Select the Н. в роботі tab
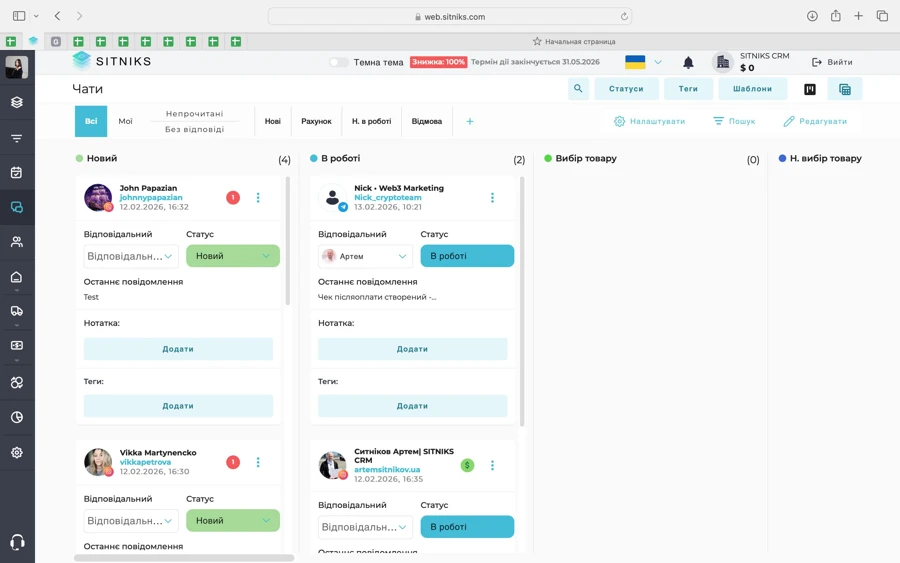Viewport: 900px width, 563px height. (x=371, y=121)
